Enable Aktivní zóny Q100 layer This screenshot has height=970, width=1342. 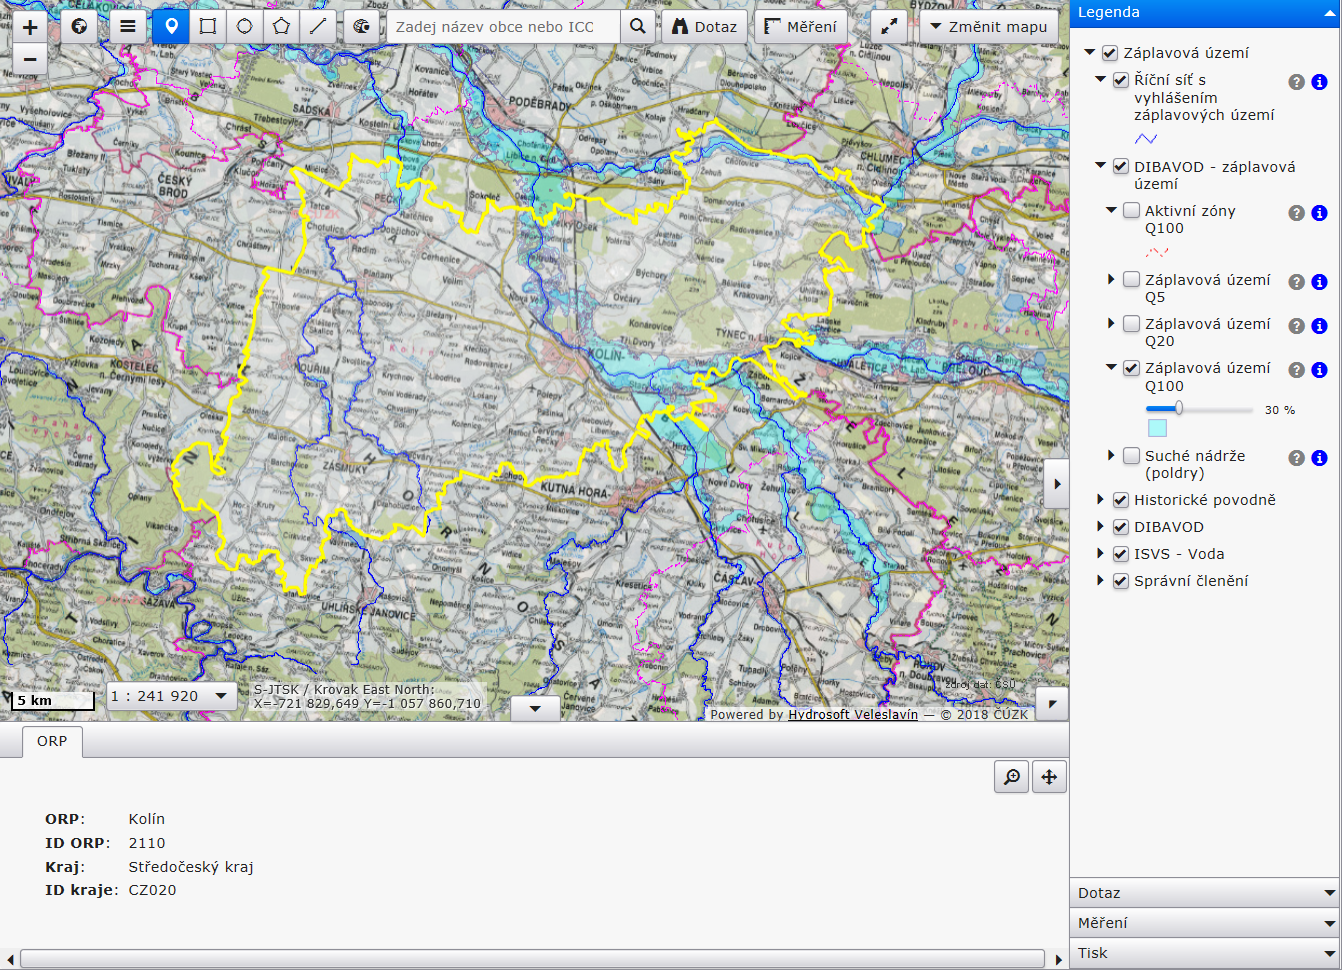tap(1131, 211)
